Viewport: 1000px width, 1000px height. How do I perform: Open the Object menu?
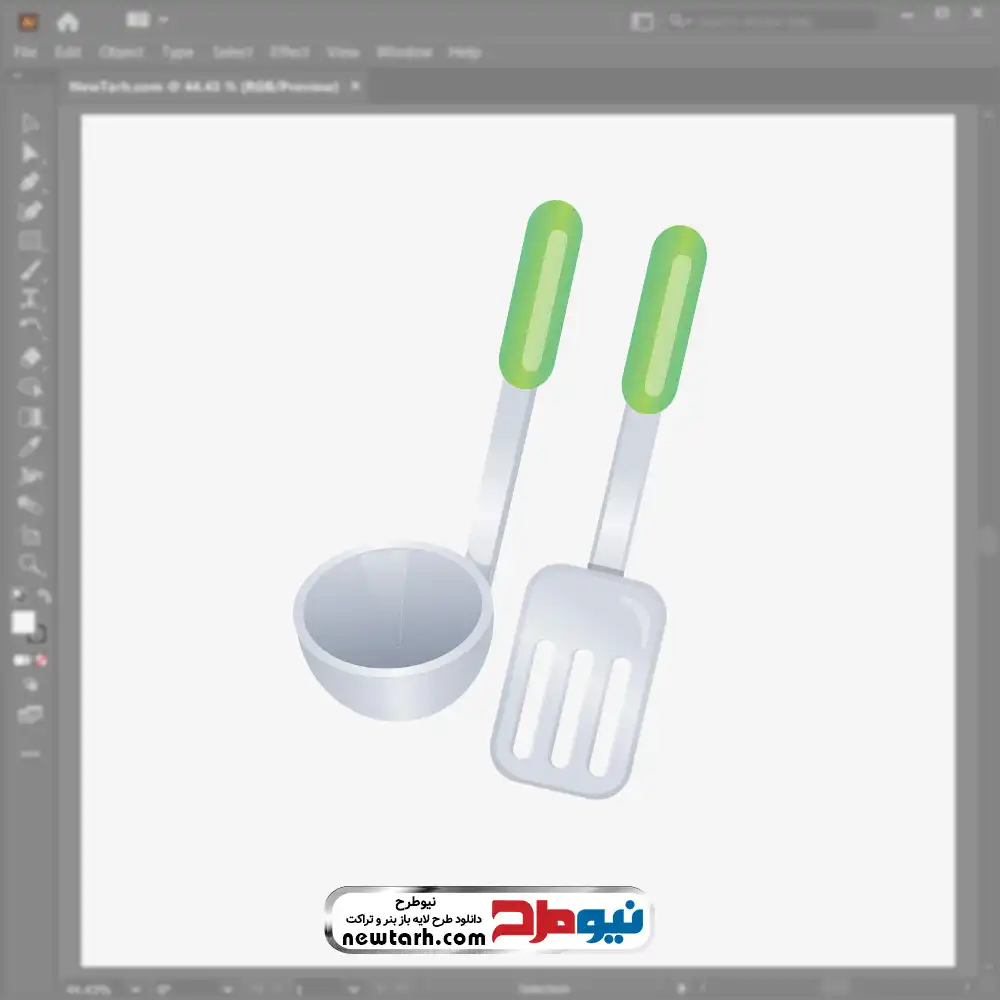[x=121, y=52]
